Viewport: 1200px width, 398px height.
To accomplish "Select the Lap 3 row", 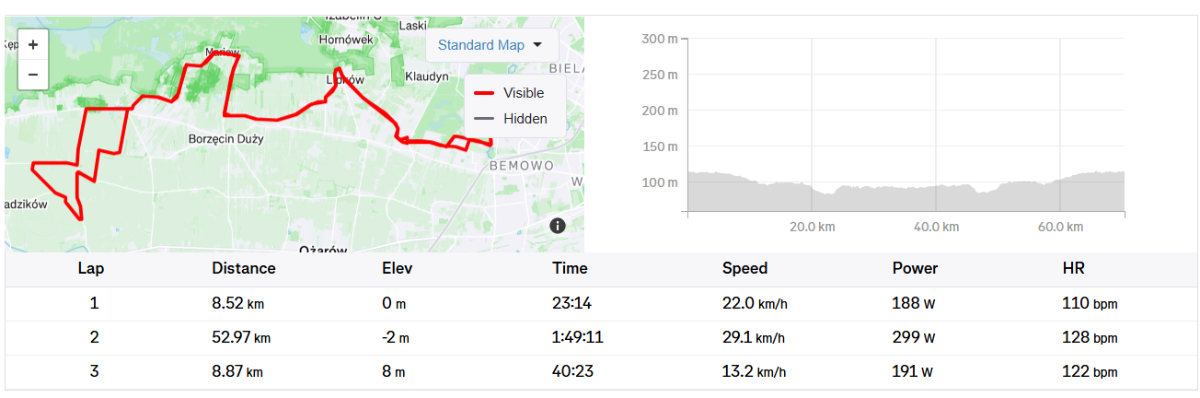I will point(600,372).
